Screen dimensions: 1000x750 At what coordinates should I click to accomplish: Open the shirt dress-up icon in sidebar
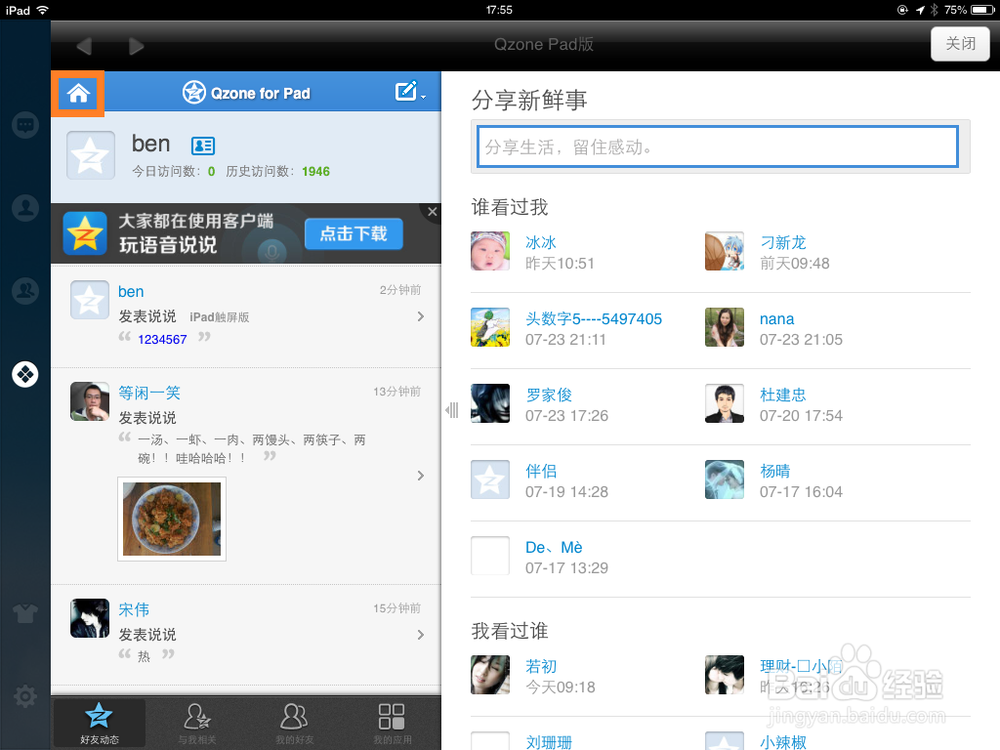click(25, 613)
